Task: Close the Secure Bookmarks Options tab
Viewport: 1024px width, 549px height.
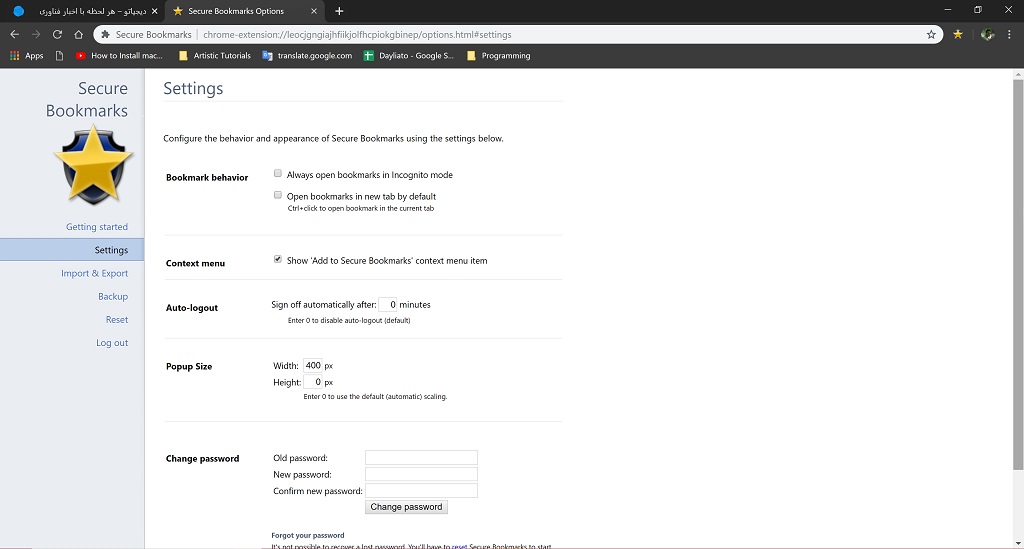Action: (313, 11)
